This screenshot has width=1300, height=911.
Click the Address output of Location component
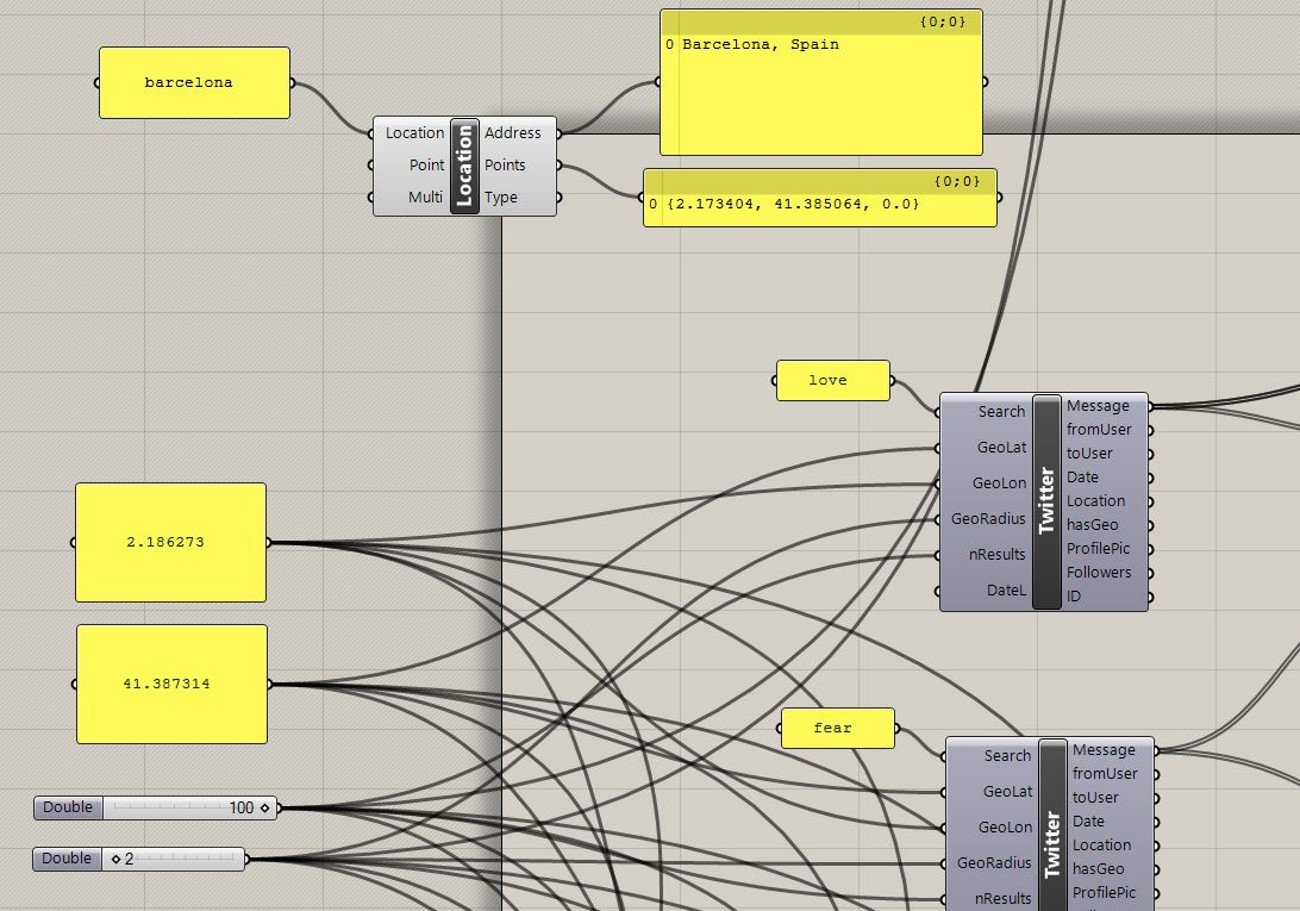(x=513, y=133)
